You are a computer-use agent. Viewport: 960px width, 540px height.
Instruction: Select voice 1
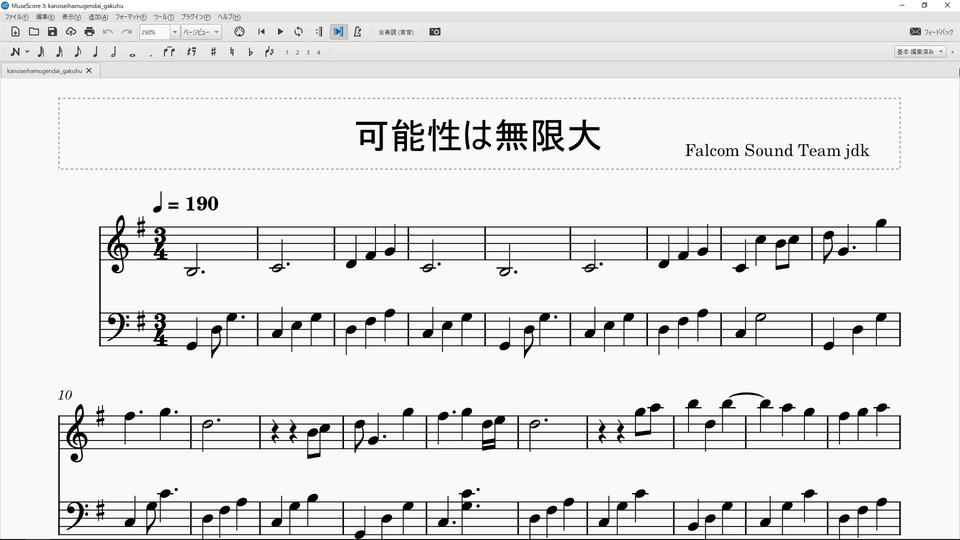tap(287, 53)
